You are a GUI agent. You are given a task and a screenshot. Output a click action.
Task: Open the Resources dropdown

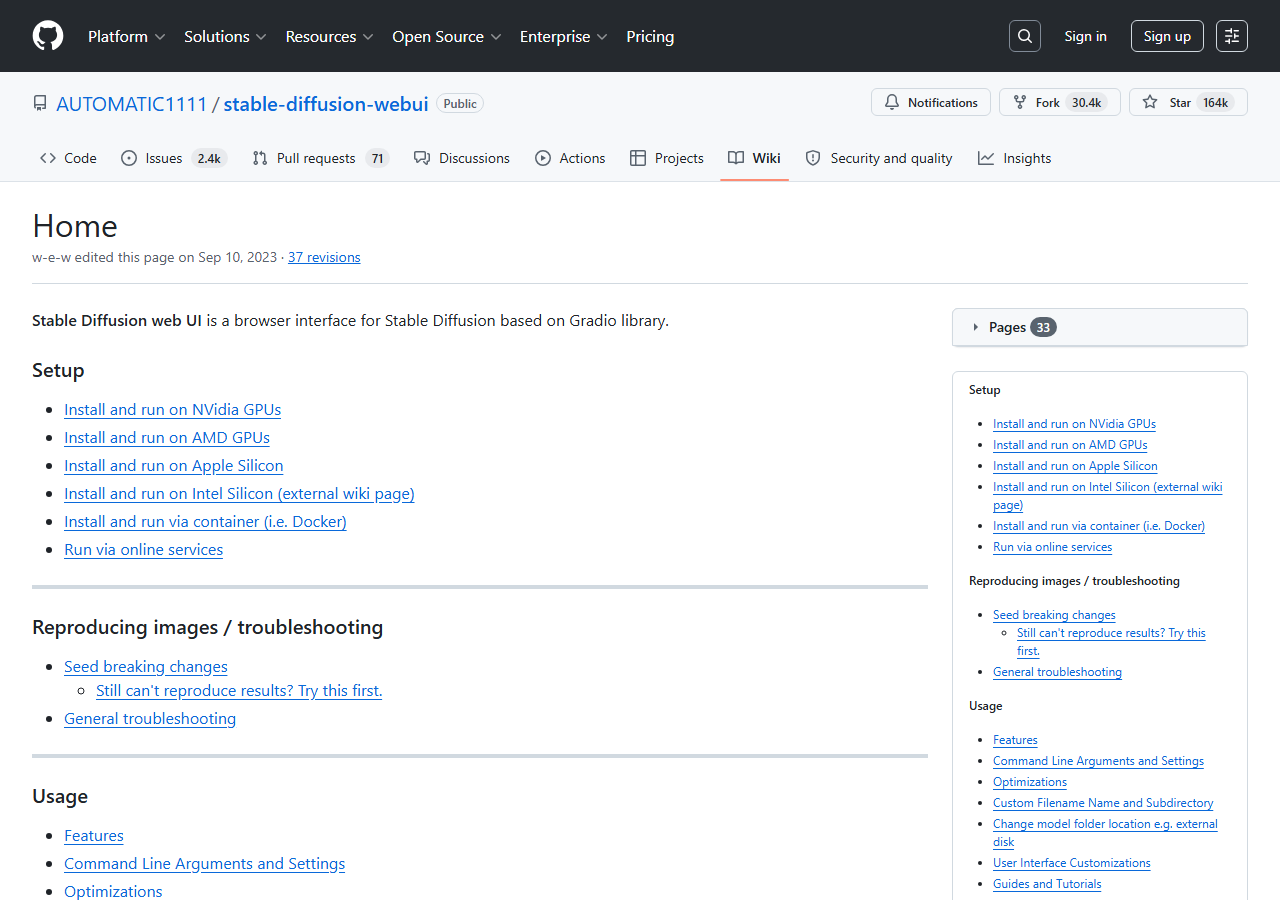click(329, 36)
